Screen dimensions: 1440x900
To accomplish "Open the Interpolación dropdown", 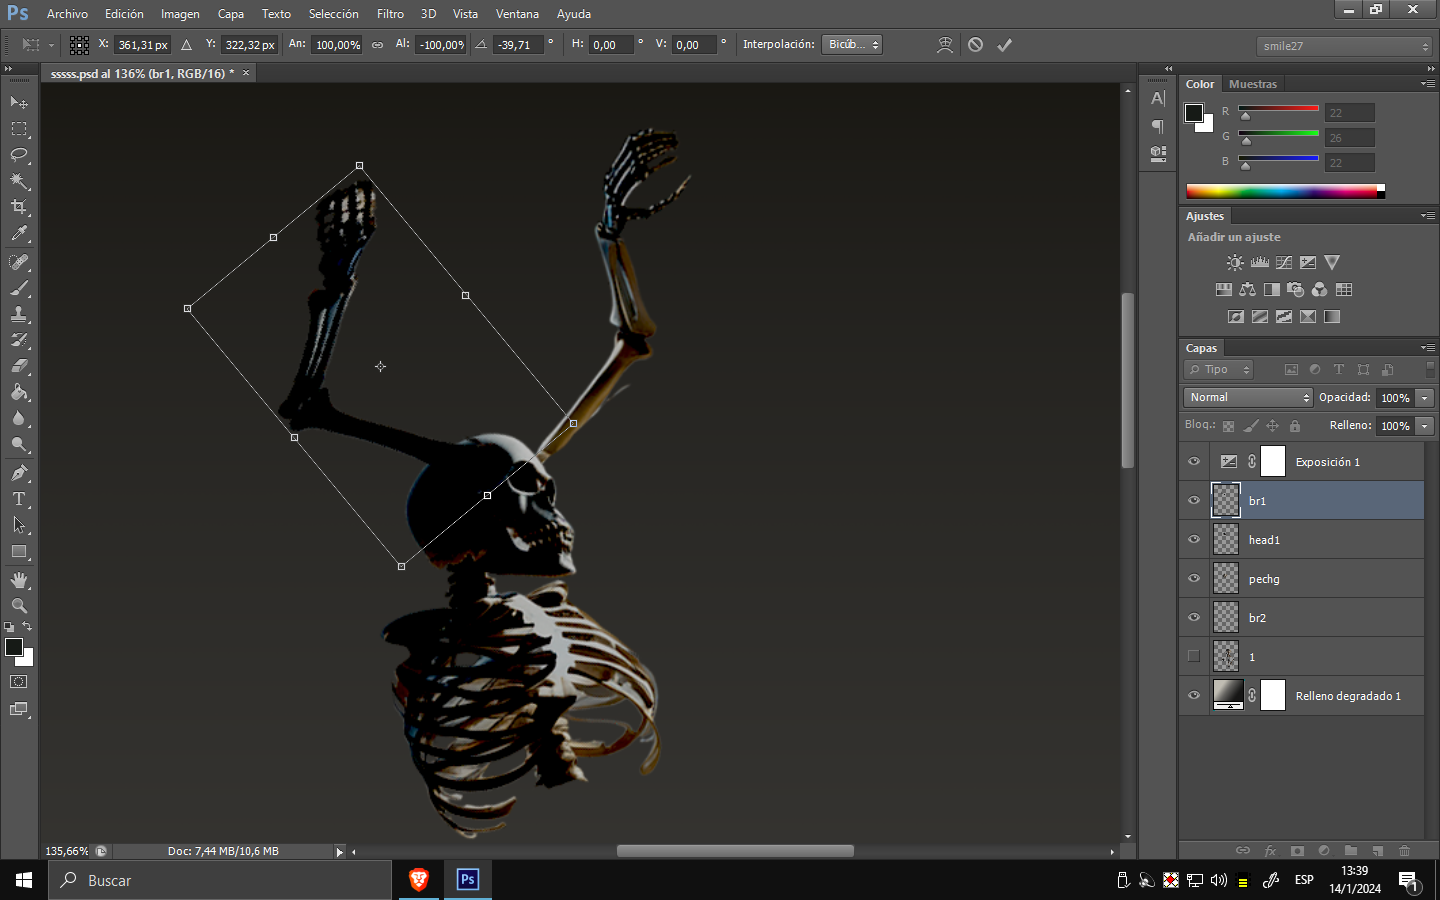I will coord(852,45).
